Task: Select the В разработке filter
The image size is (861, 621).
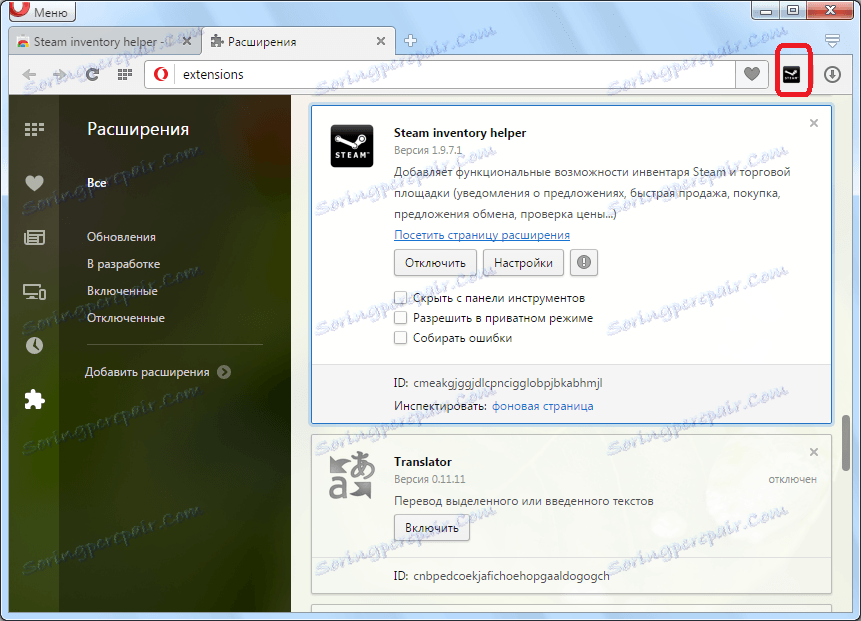Action: [x=124, y=264]
